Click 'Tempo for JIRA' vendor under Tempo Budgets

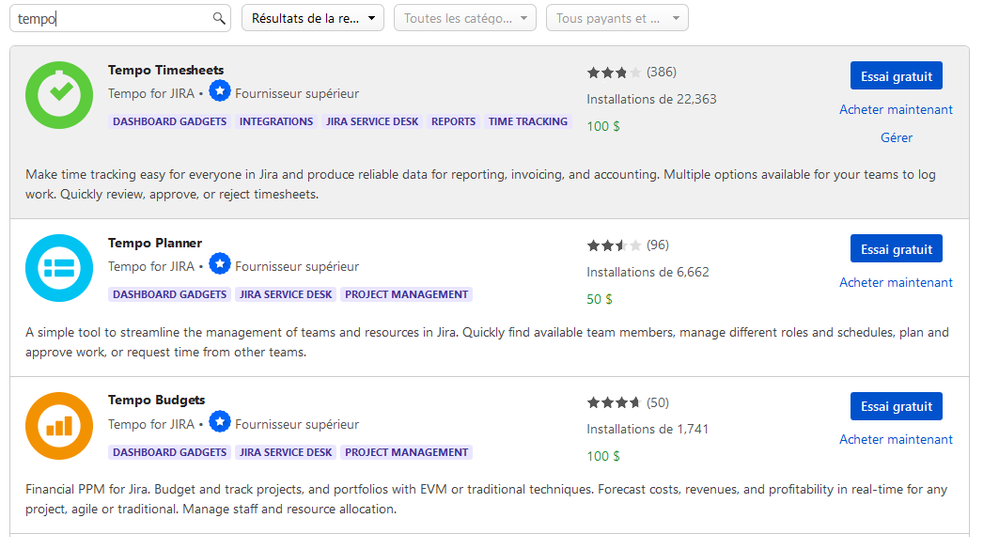tap(151, 424)
